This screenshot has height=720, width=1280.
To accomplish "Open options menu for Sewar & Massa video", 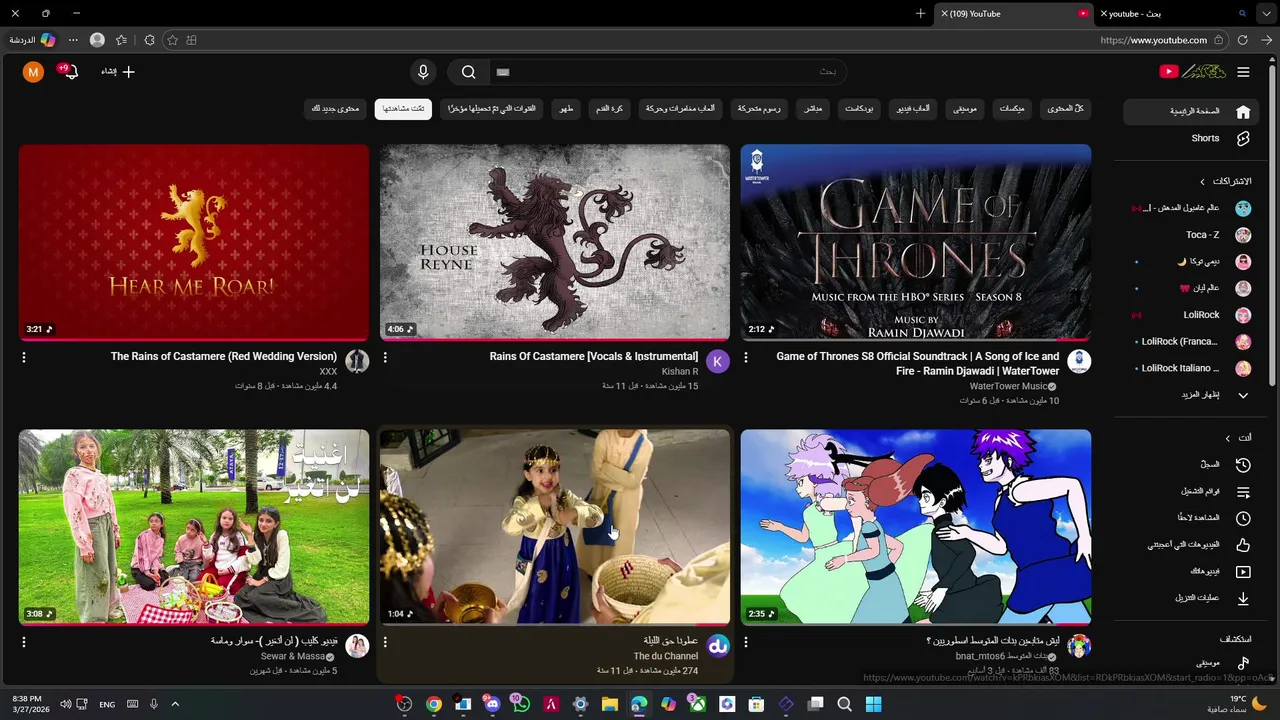I will point(24,642).
